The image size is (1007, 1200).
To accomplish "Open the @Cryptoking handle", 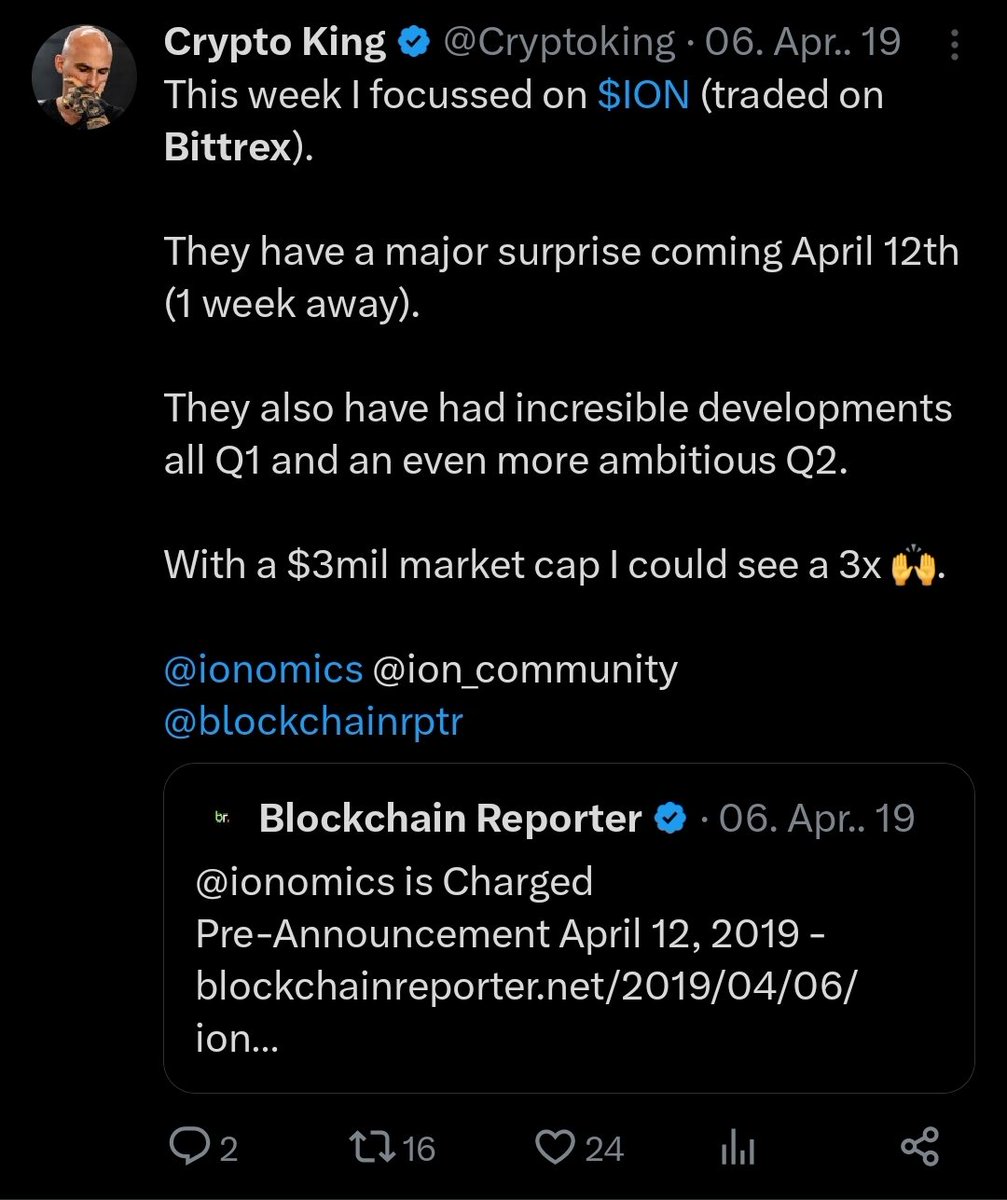I will click(x=558, y=42).
